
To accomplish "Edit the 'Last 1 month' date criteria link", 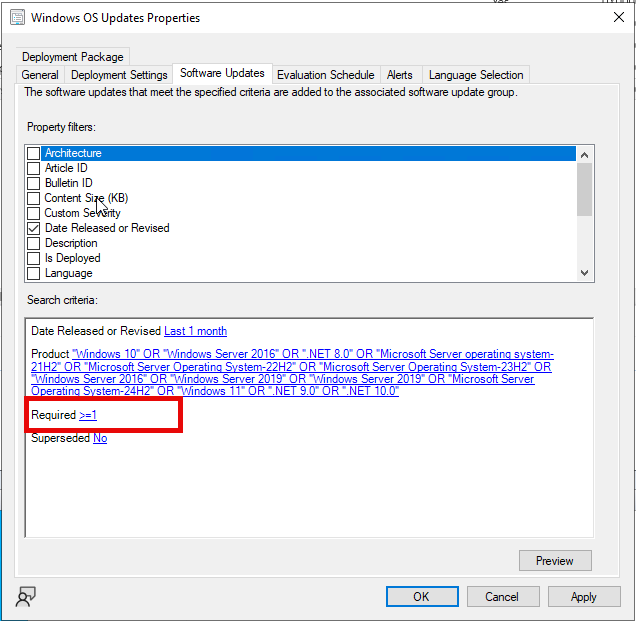I will click(196, 331).
